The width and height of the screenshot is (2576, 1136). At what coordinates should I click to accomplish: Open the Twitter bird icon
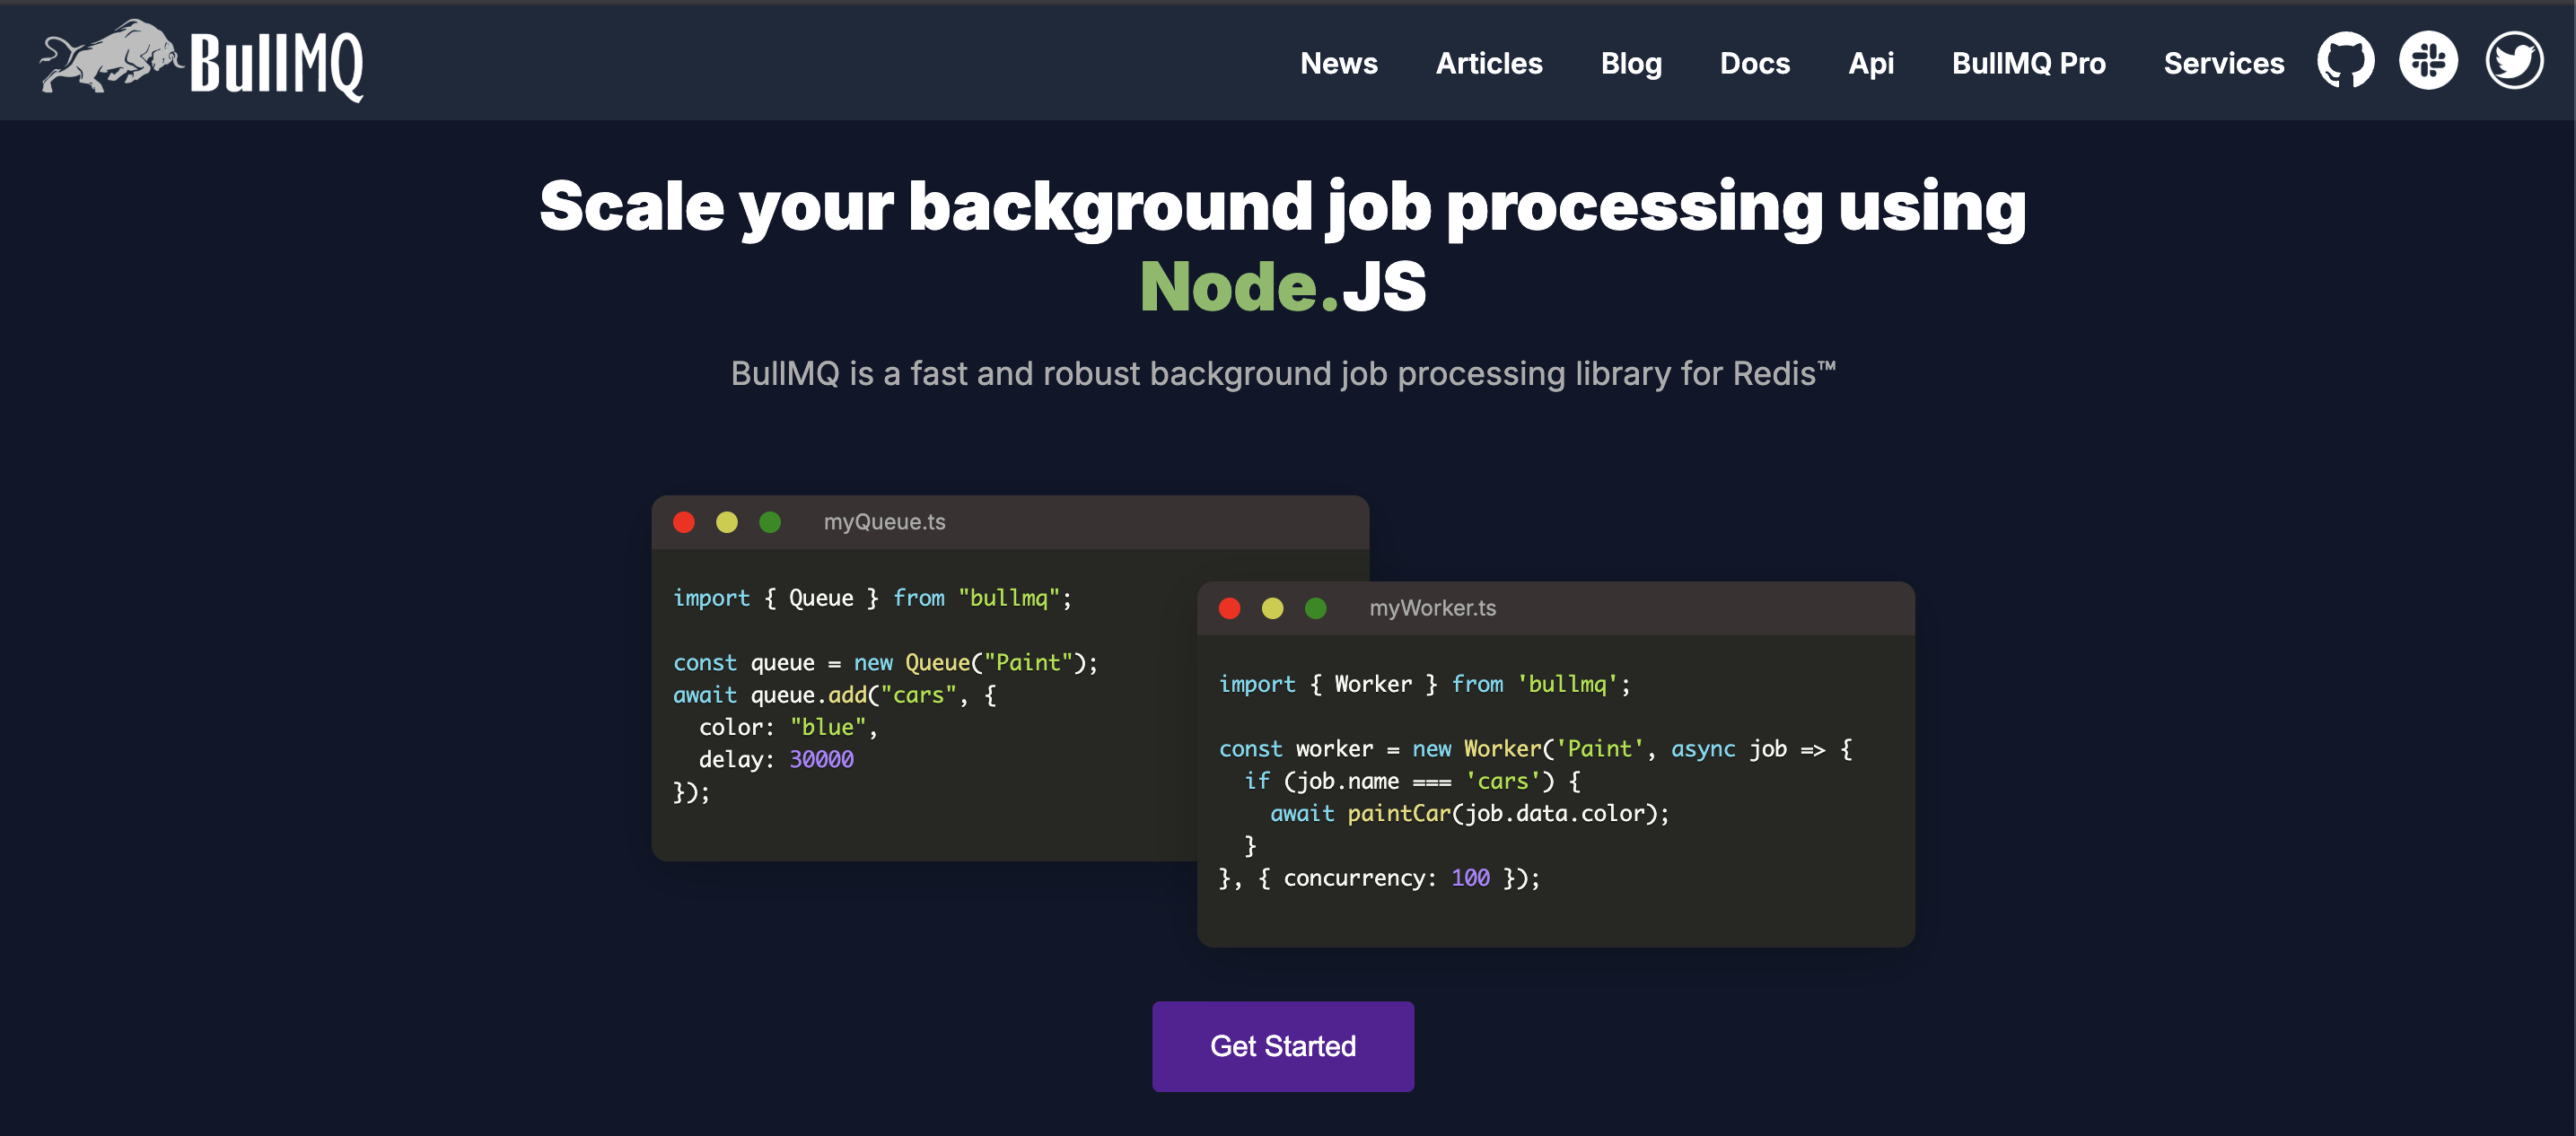(2514, 61)
